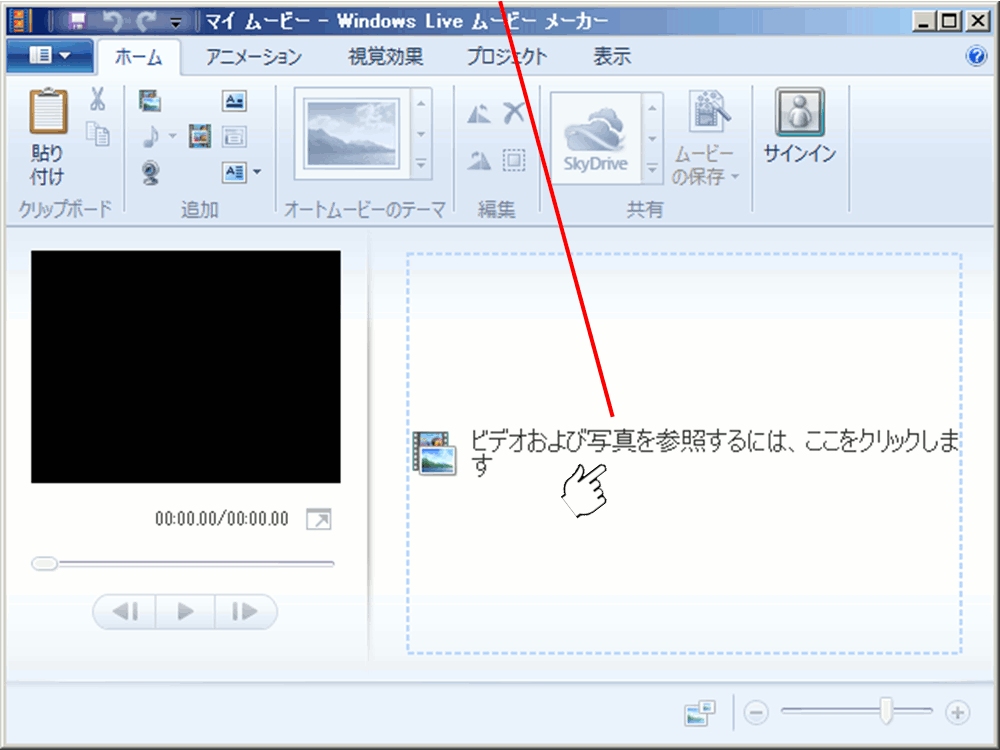This screenshot has height=750, width=1000.
Task: Toggle full screen preview button
Action: click(318, 519)
